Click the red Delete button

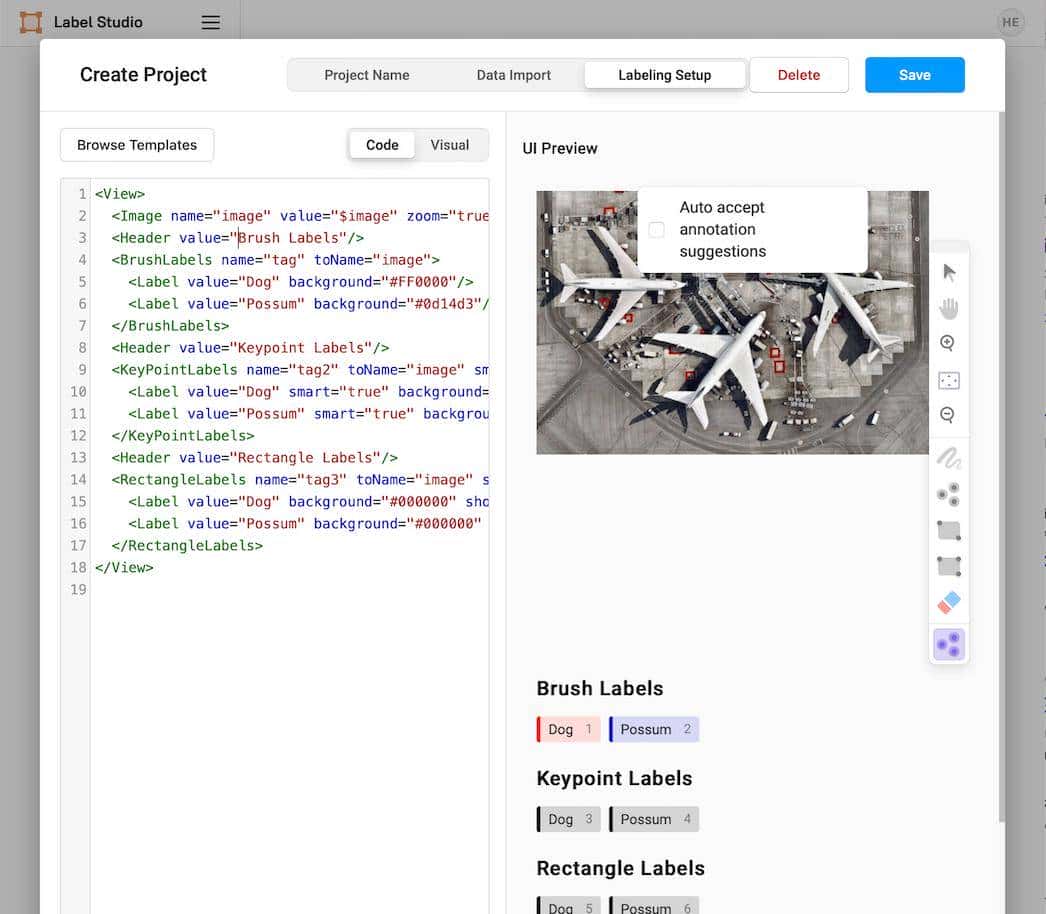[x=798, y=75]
